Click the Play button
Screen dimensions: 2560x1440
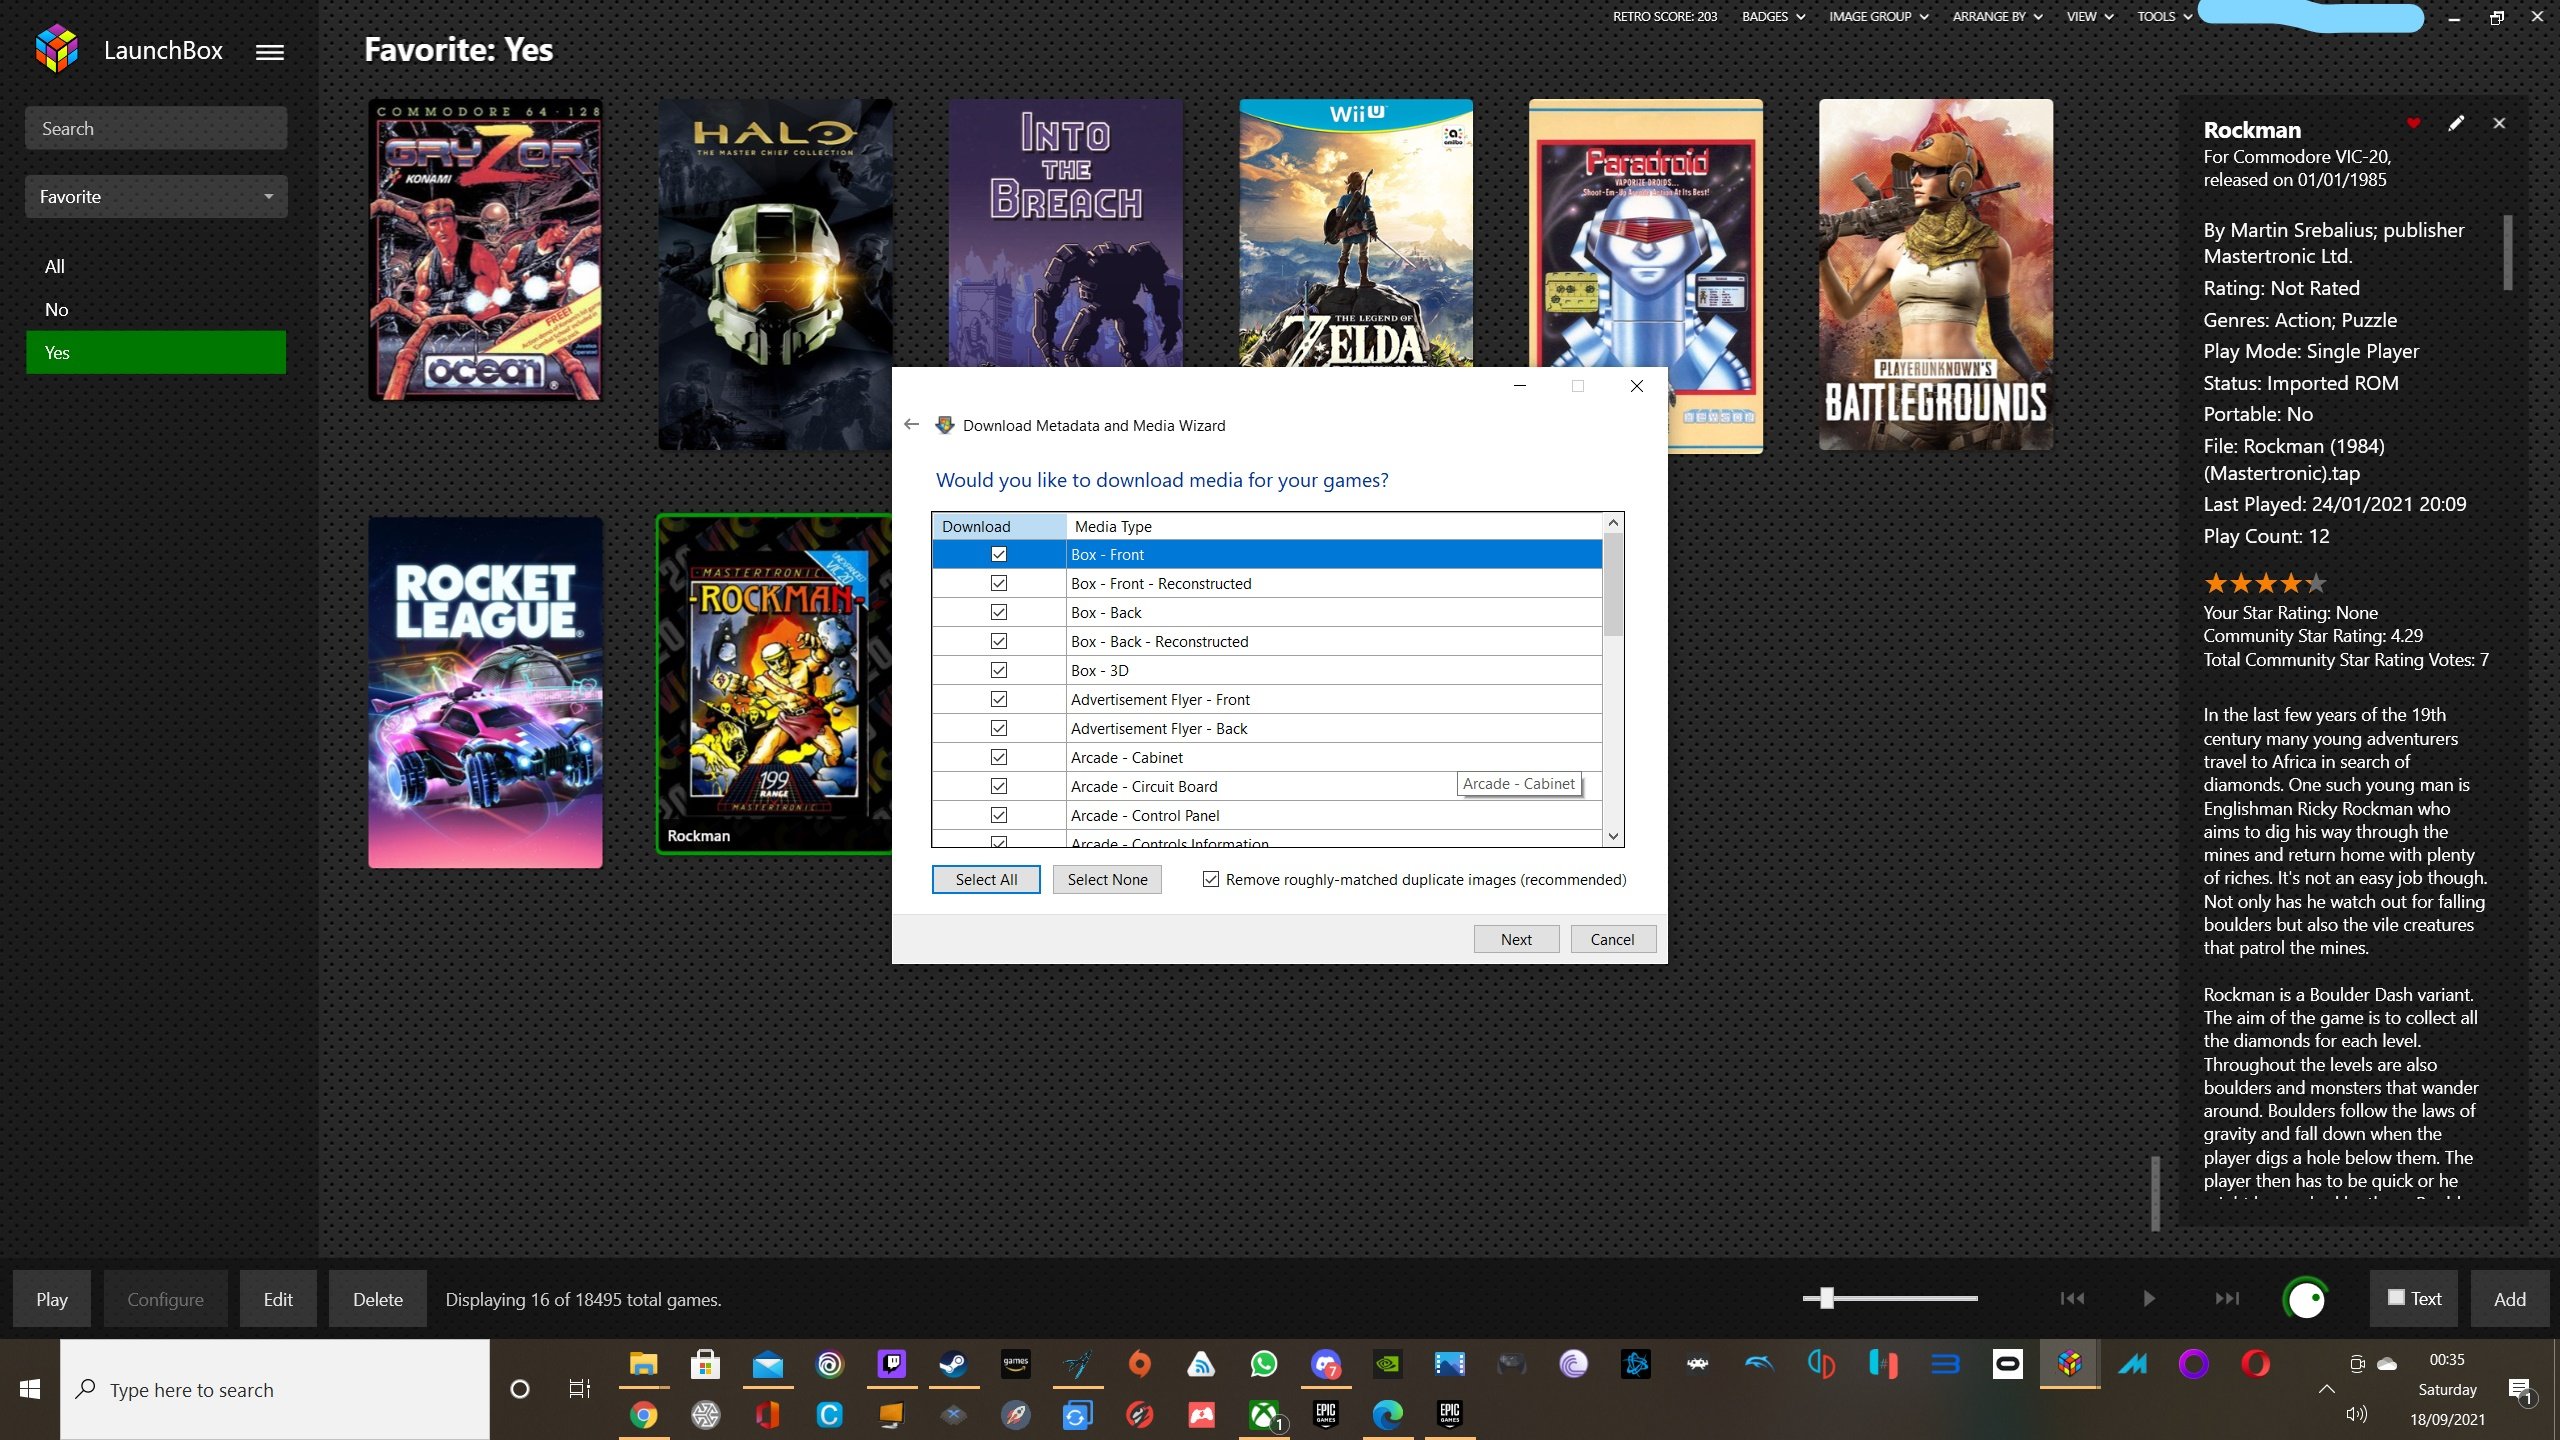52,1298
